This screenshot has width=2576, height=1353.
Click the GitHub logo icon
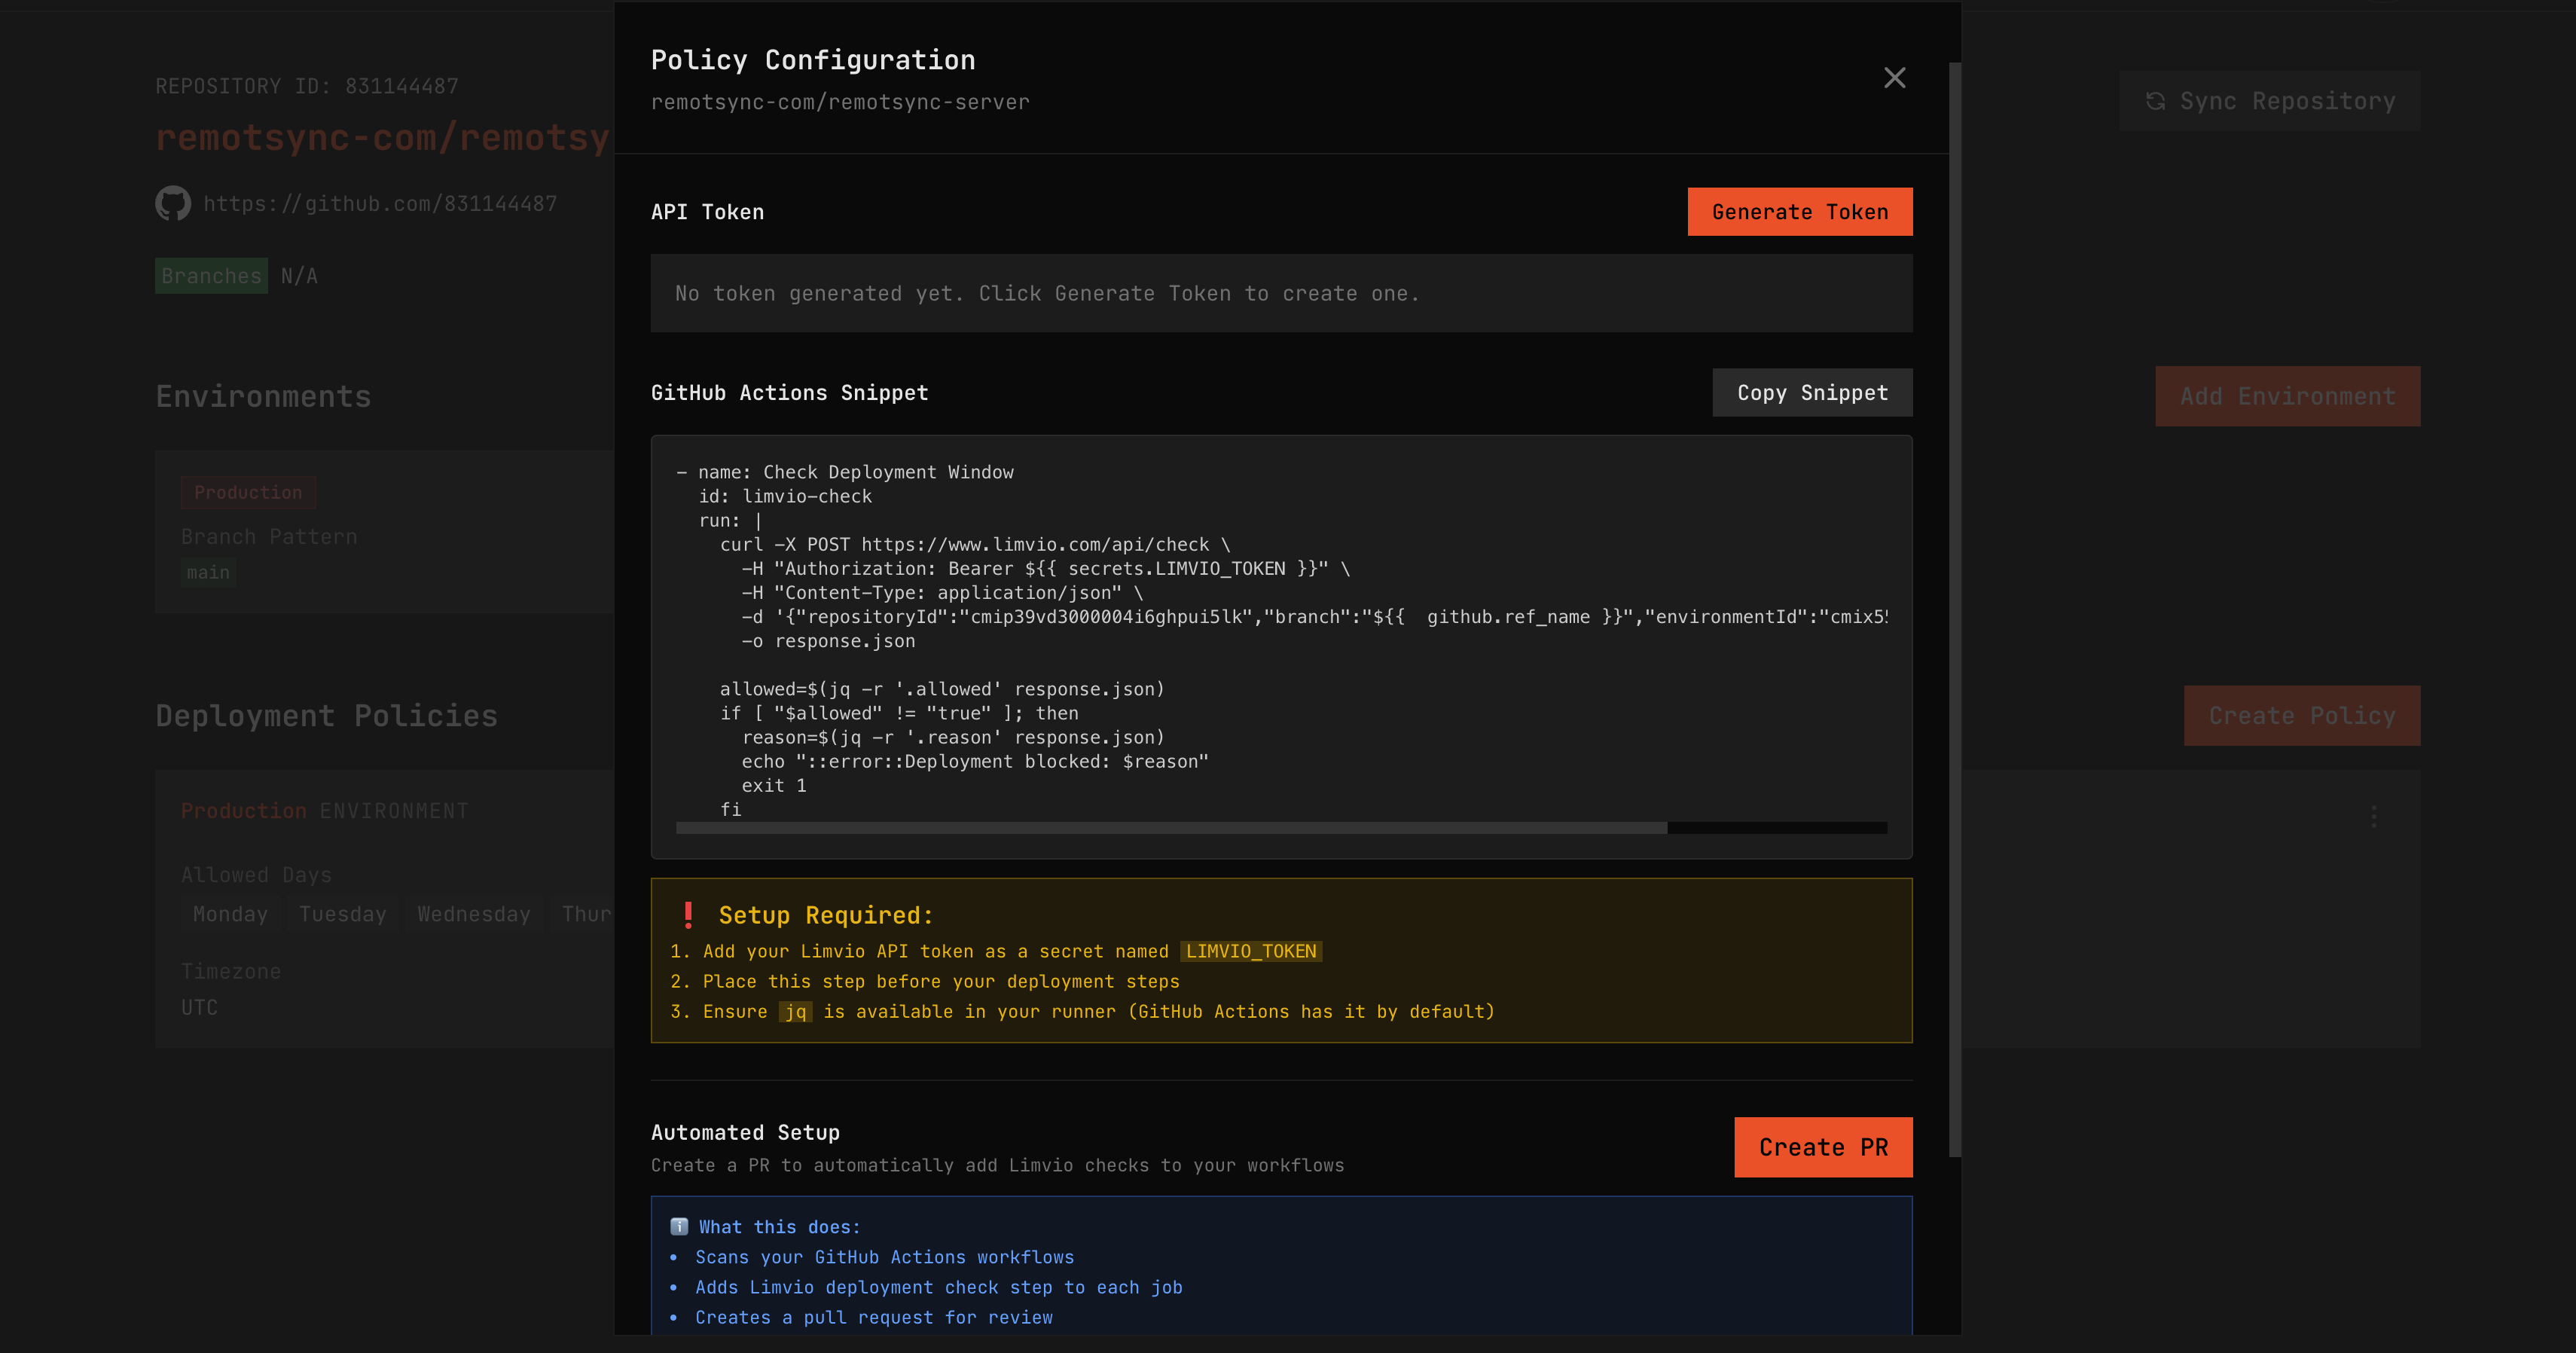pos(173,204)
